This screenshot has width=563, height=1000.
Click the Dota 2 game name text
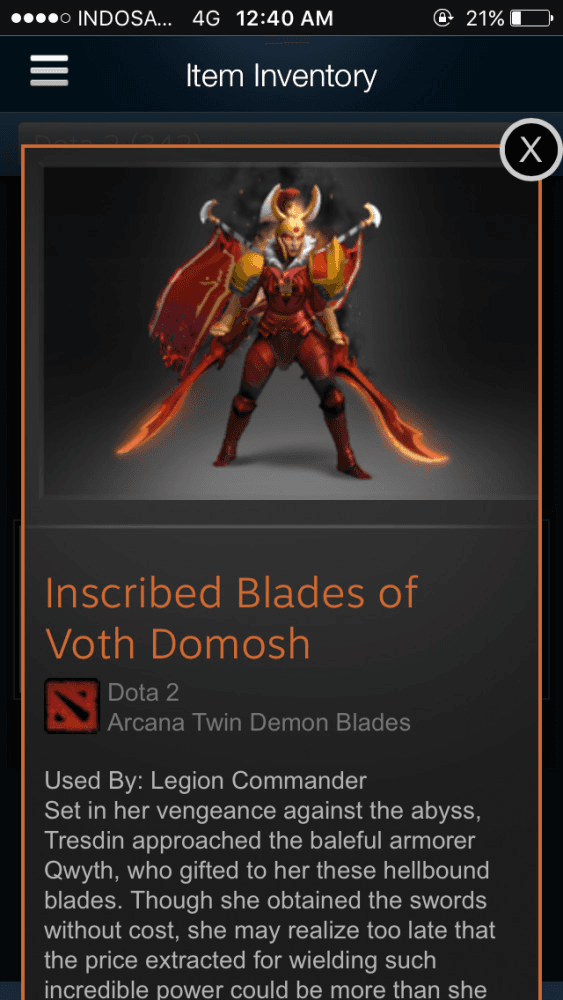[x=143, y=693]
